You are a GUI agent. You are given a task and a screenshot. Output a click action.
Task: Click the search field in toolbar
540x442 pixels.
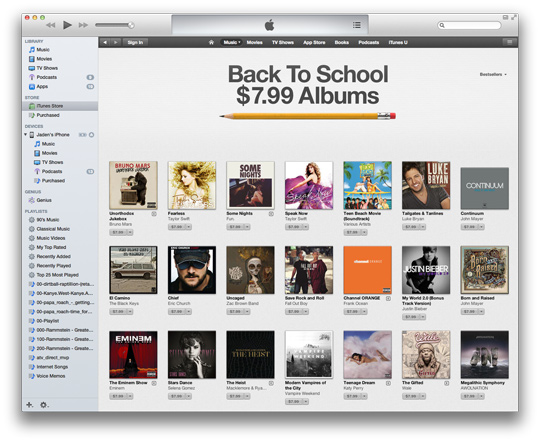[469, 25]
